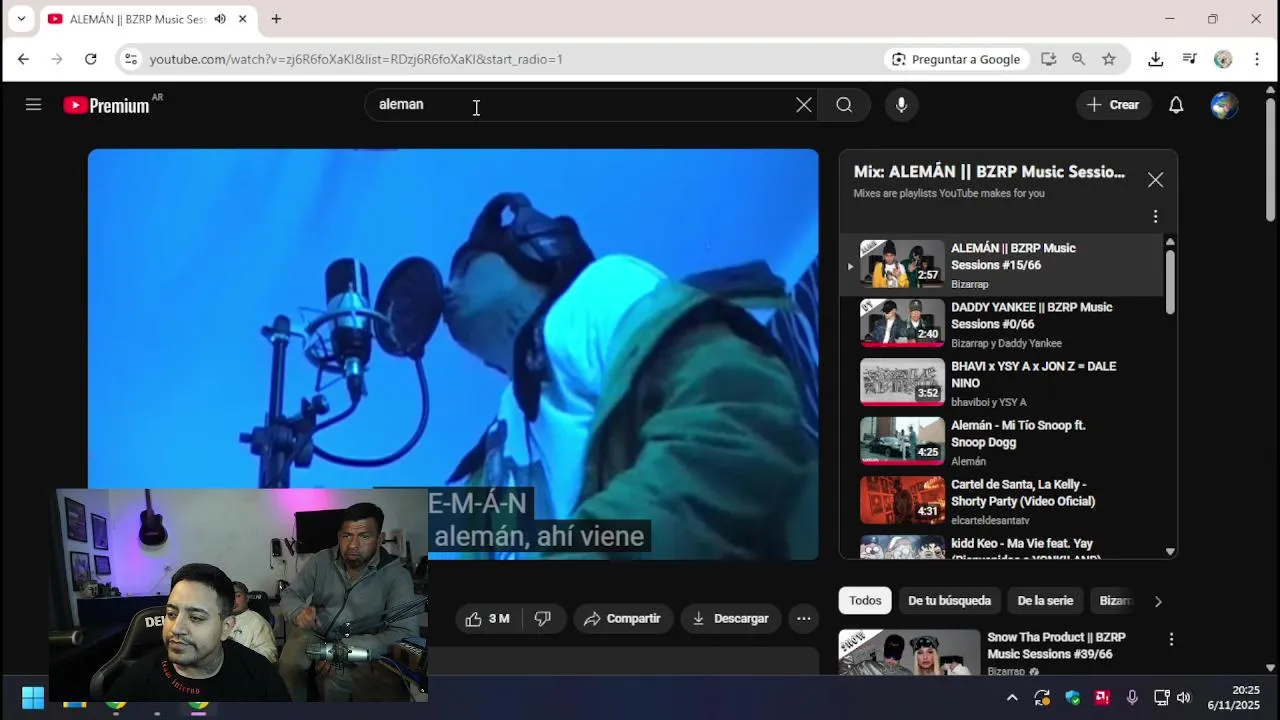Open the Chrome three-dot menu
1280x720 pixels.
tap(1257, 59)
